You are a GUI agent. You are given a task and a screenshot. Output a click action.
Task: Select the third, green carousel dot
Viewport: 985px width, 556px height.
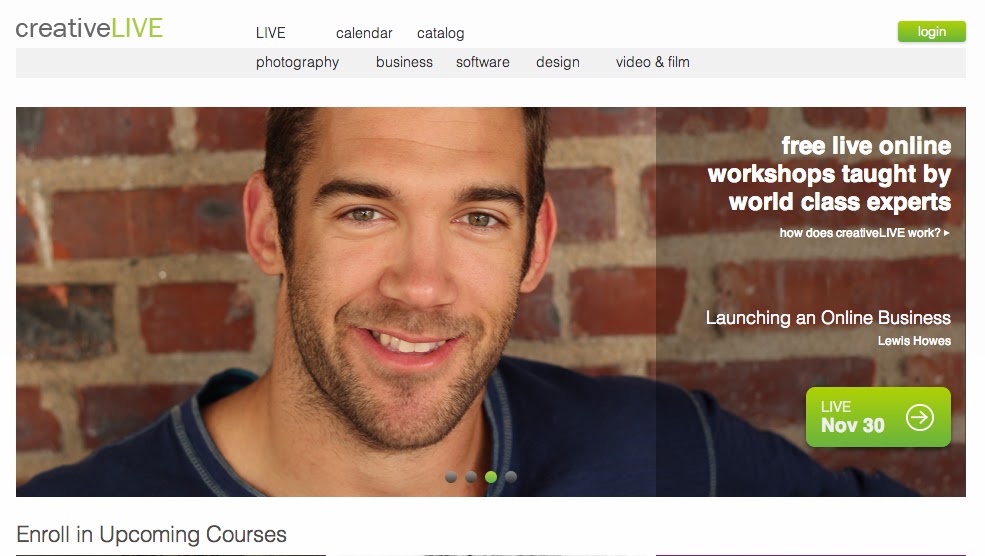pyautogui.click(x=491, y=477)
